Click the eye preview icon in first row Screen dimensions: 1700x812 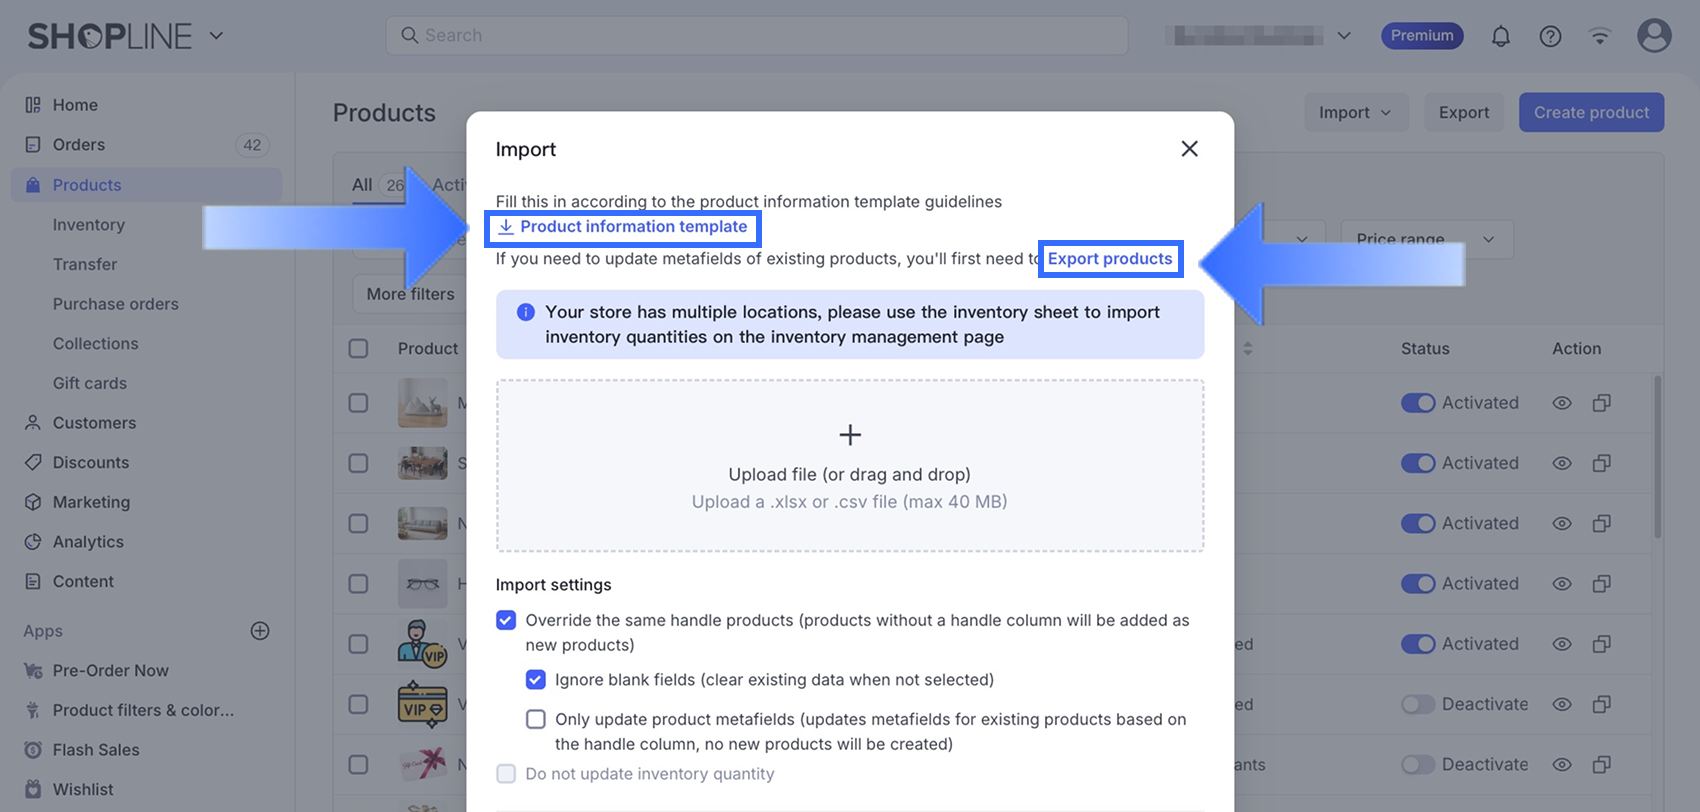pyautogui.click(x=1562, y=403)
